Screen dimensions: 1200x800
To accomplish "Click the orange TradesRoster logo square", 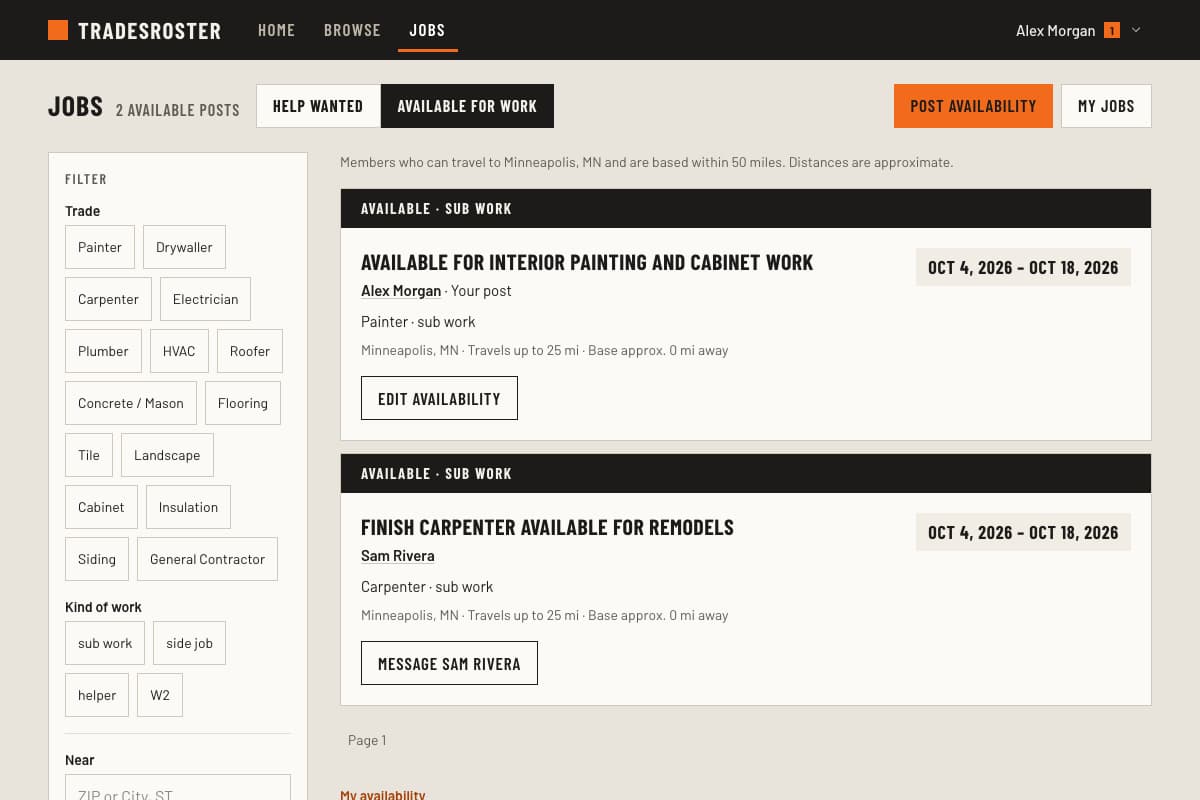I will (58, 30).
